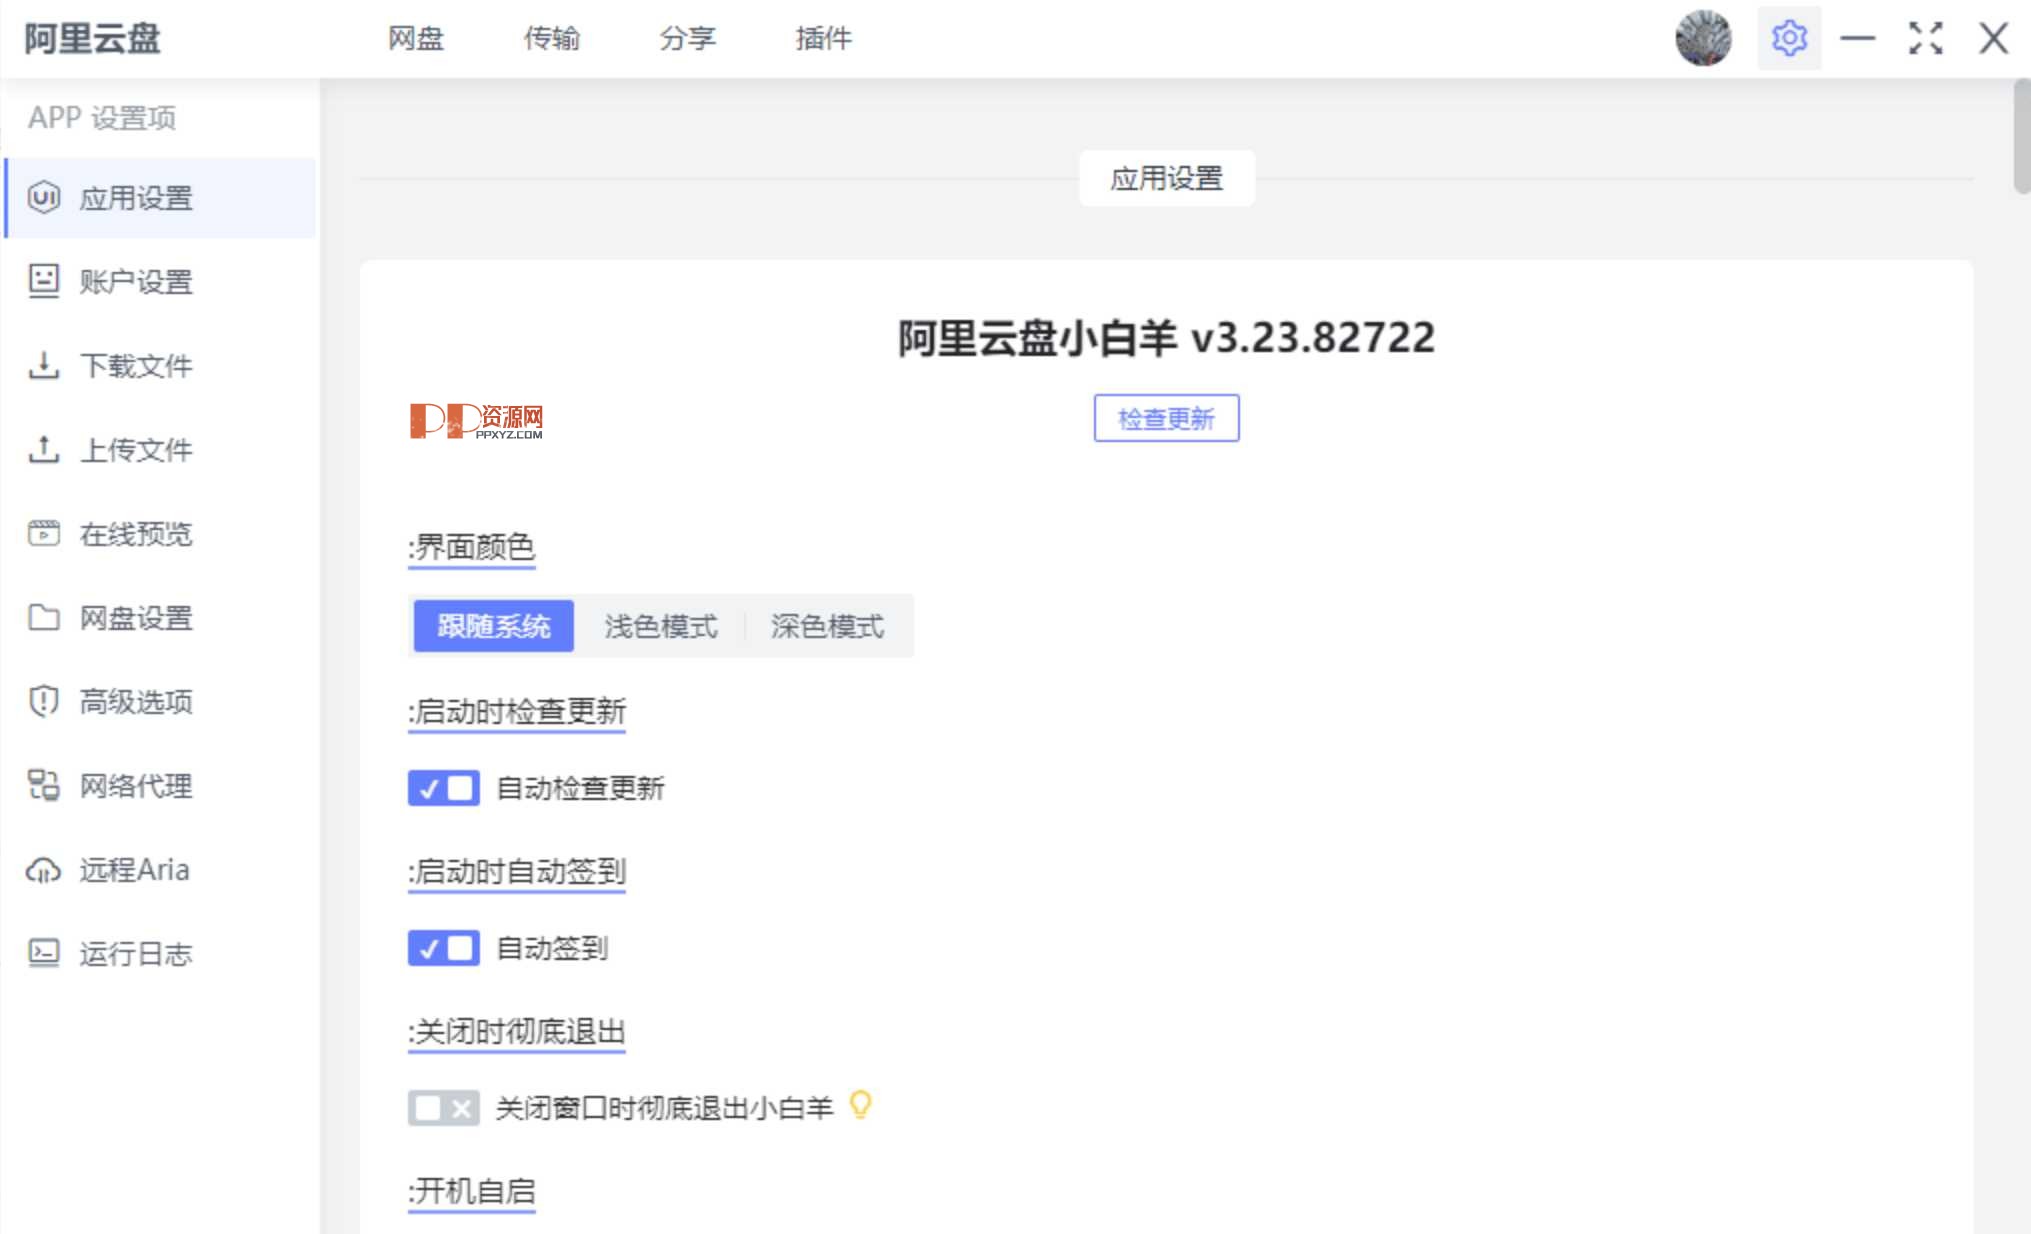Click the 运行日志 terminal icon
2031x1234 pixels.
tap(44, 953)
